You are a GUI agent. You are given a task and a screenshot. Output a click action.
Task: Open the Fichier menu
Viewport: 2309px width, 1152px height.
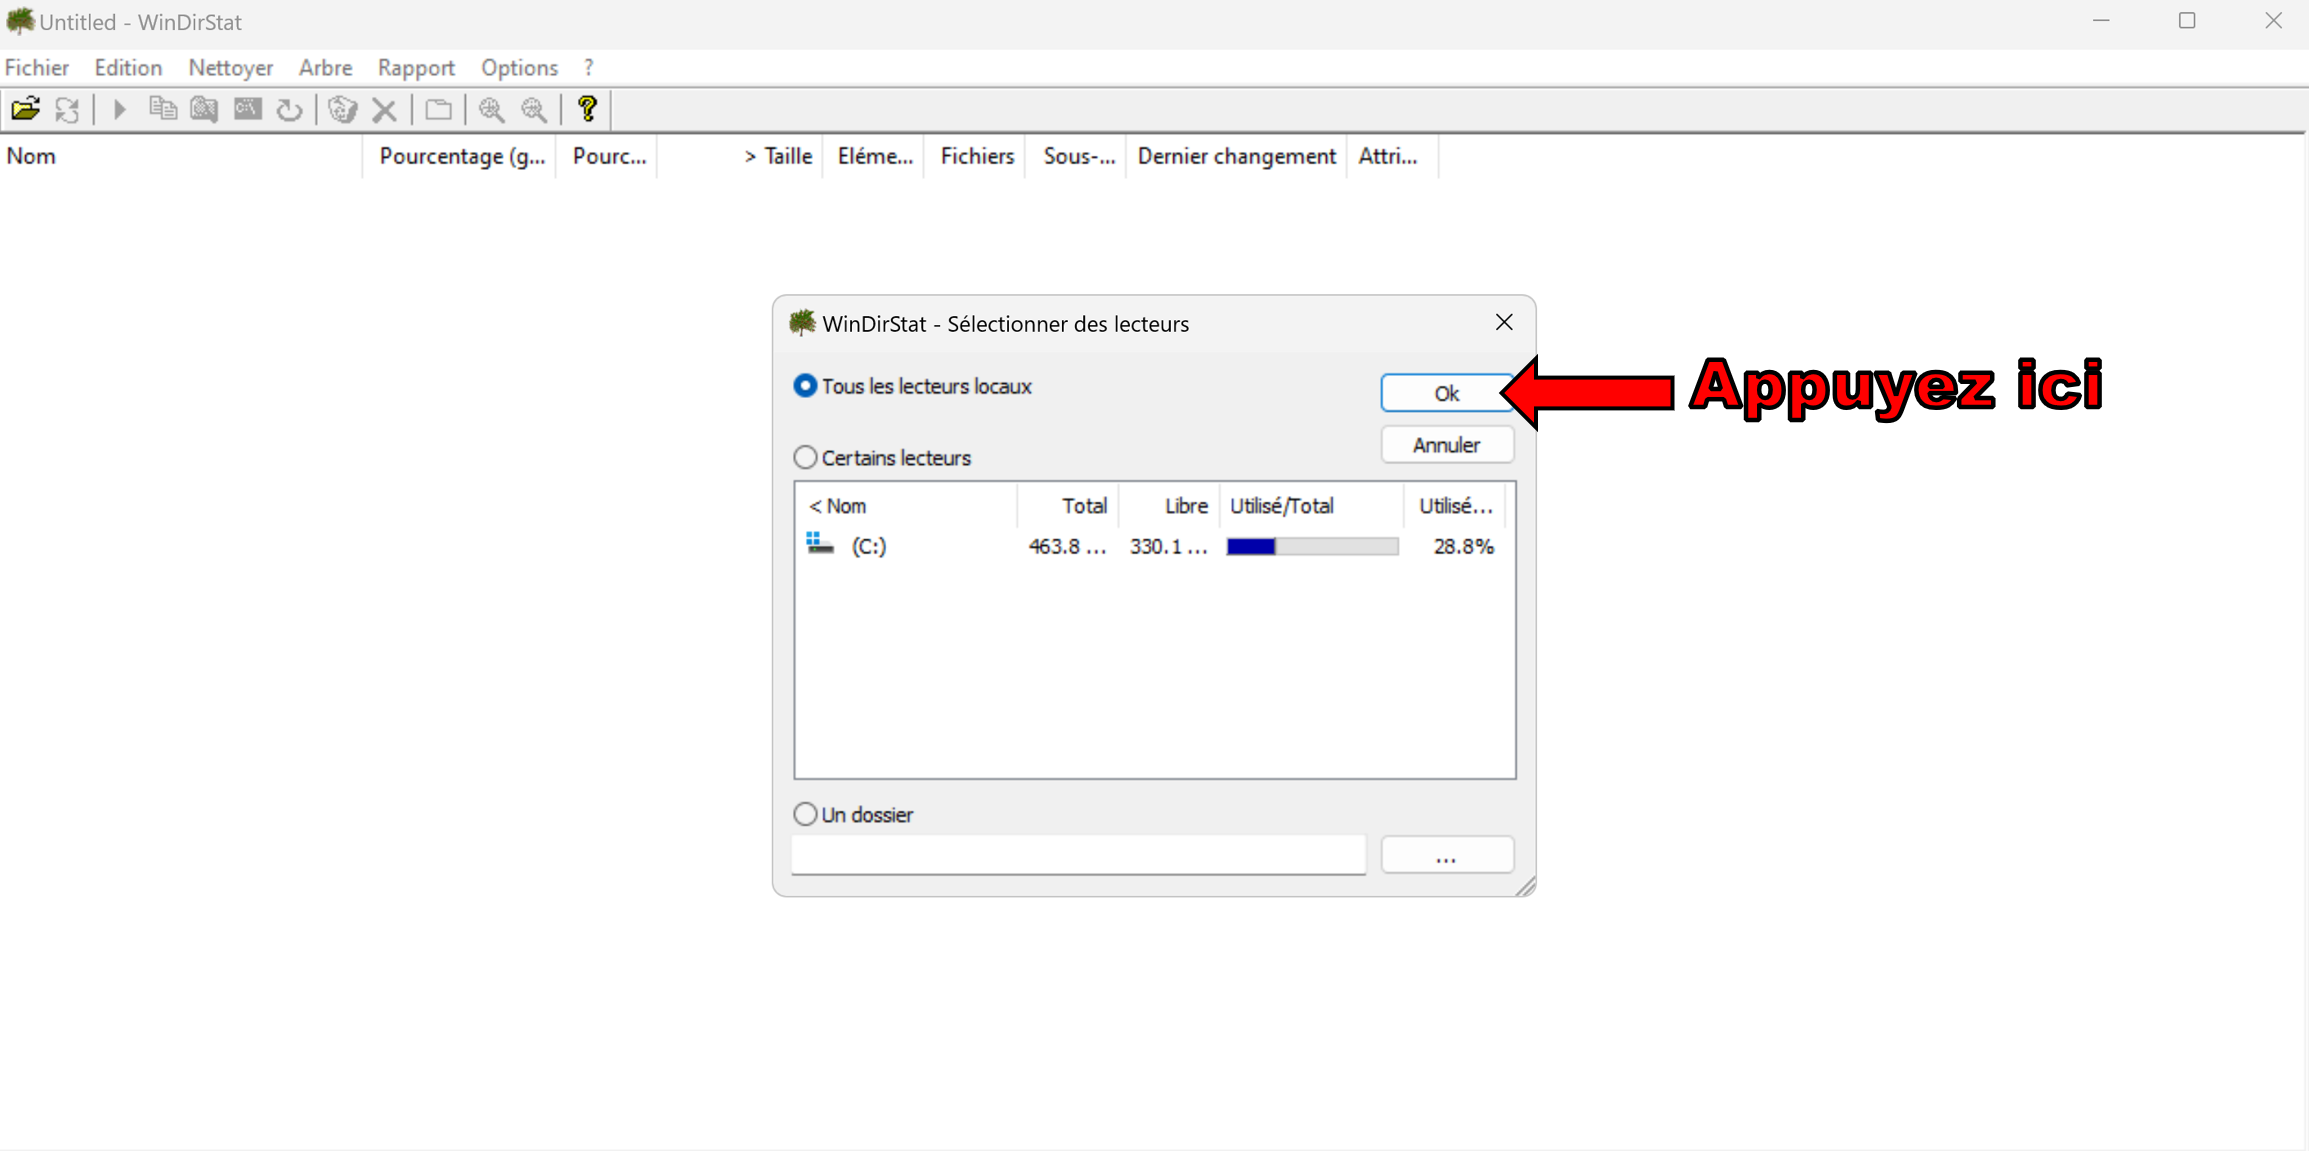click(37, 67)
